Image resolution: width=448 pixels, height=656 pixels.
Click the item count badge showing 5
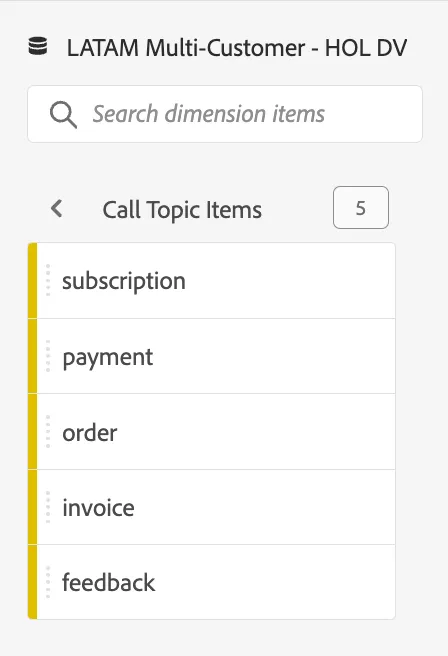(x=361, y=208)
